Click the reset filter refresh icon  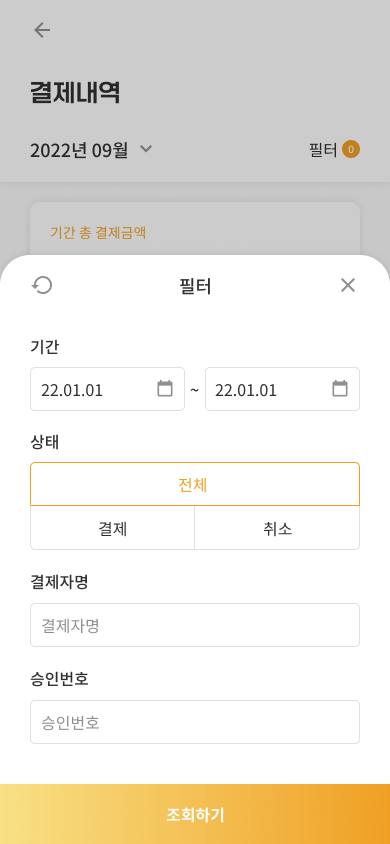(x=42, y=285)
